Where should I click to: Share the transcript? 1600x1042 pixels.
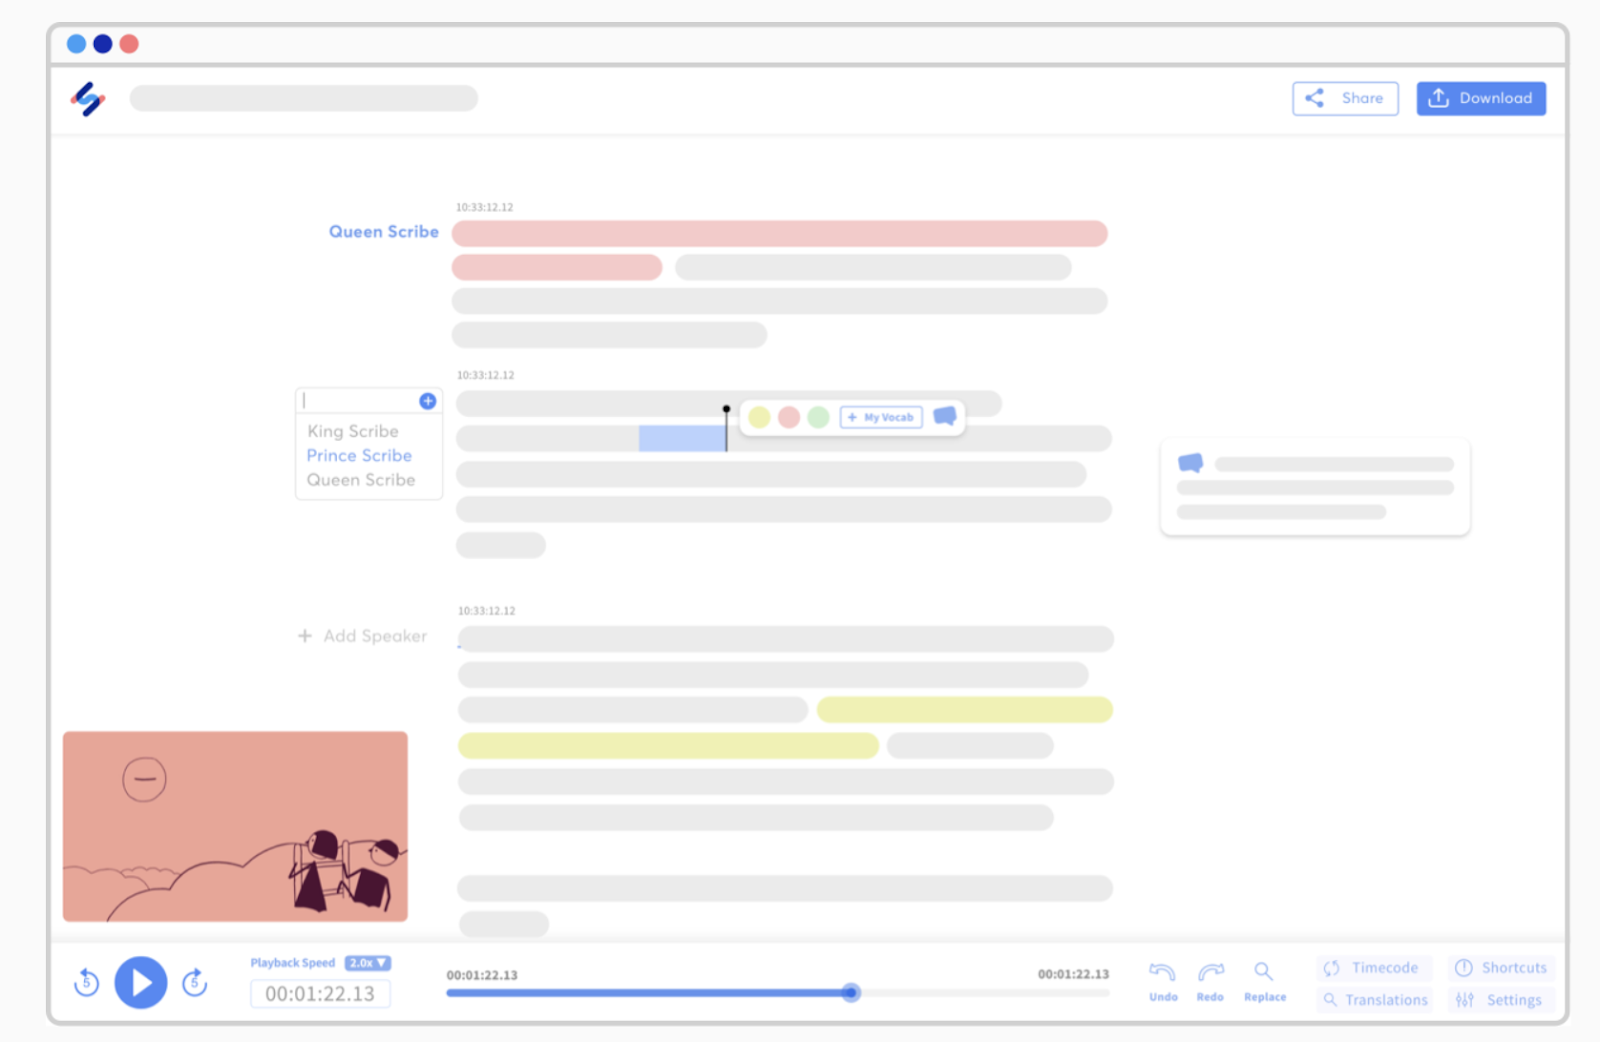[x=1345, y=98]
